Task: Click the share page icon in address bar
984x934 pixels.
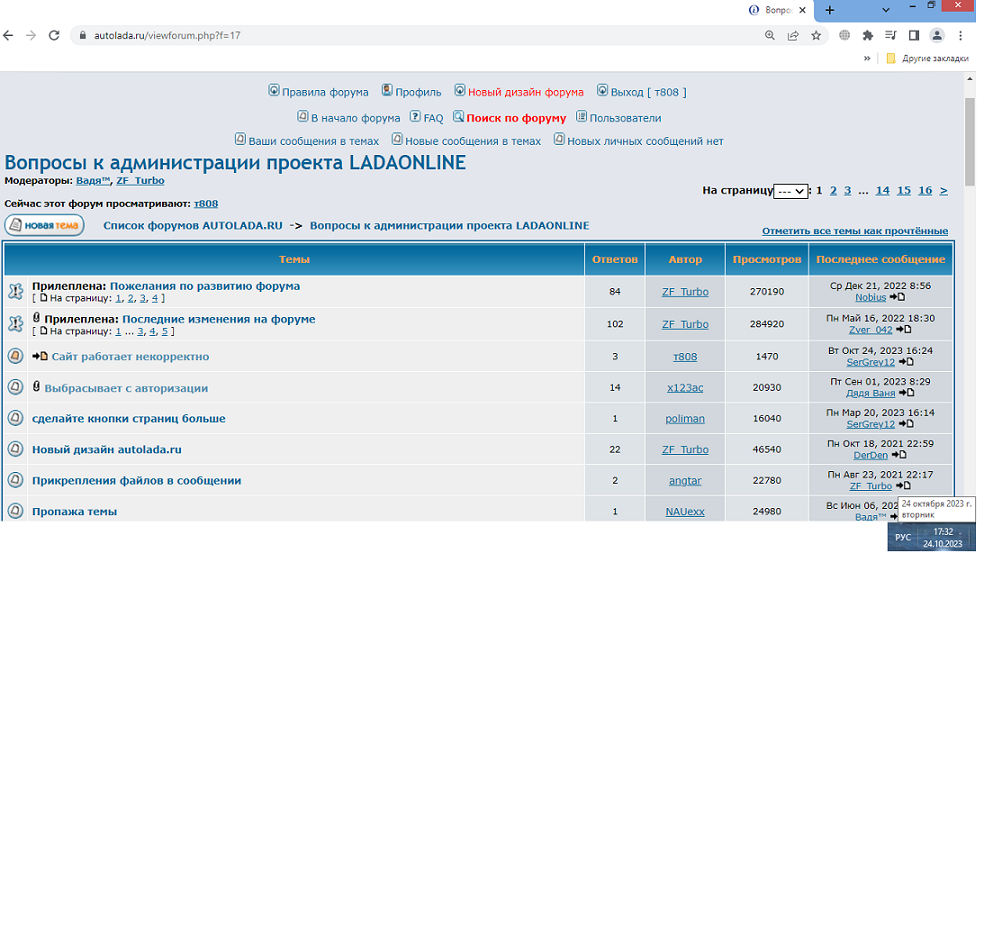Action: (x=793, y=35)
